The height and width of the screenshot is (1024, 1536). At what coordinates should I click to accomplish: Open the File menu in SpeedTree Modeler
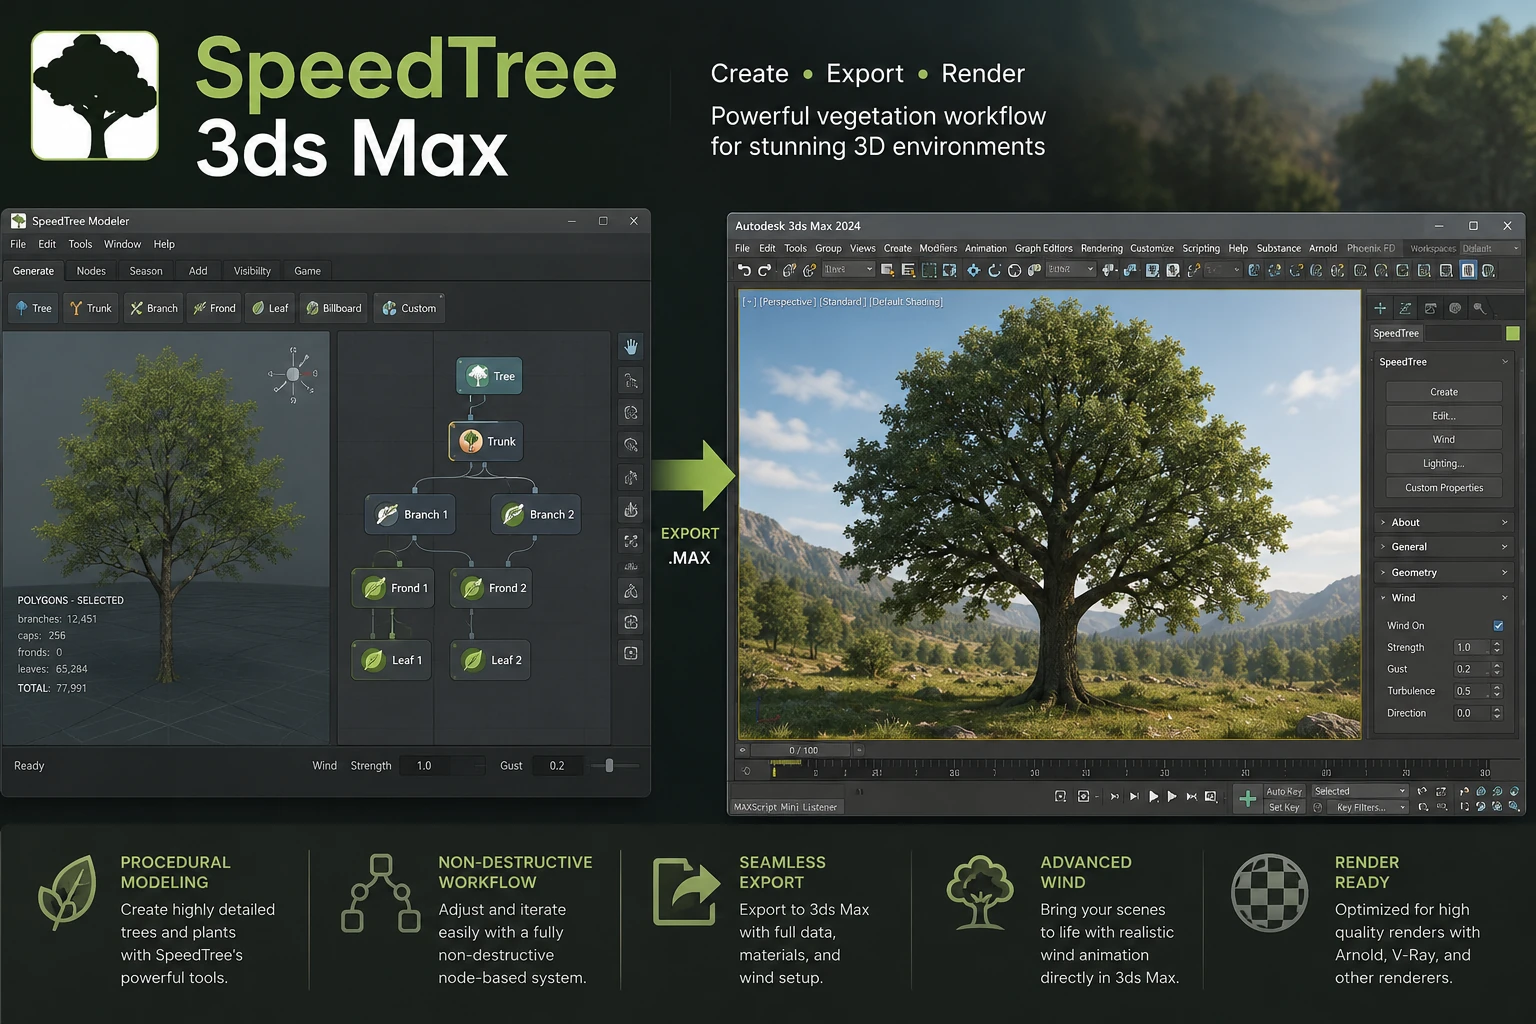(18, 244)
